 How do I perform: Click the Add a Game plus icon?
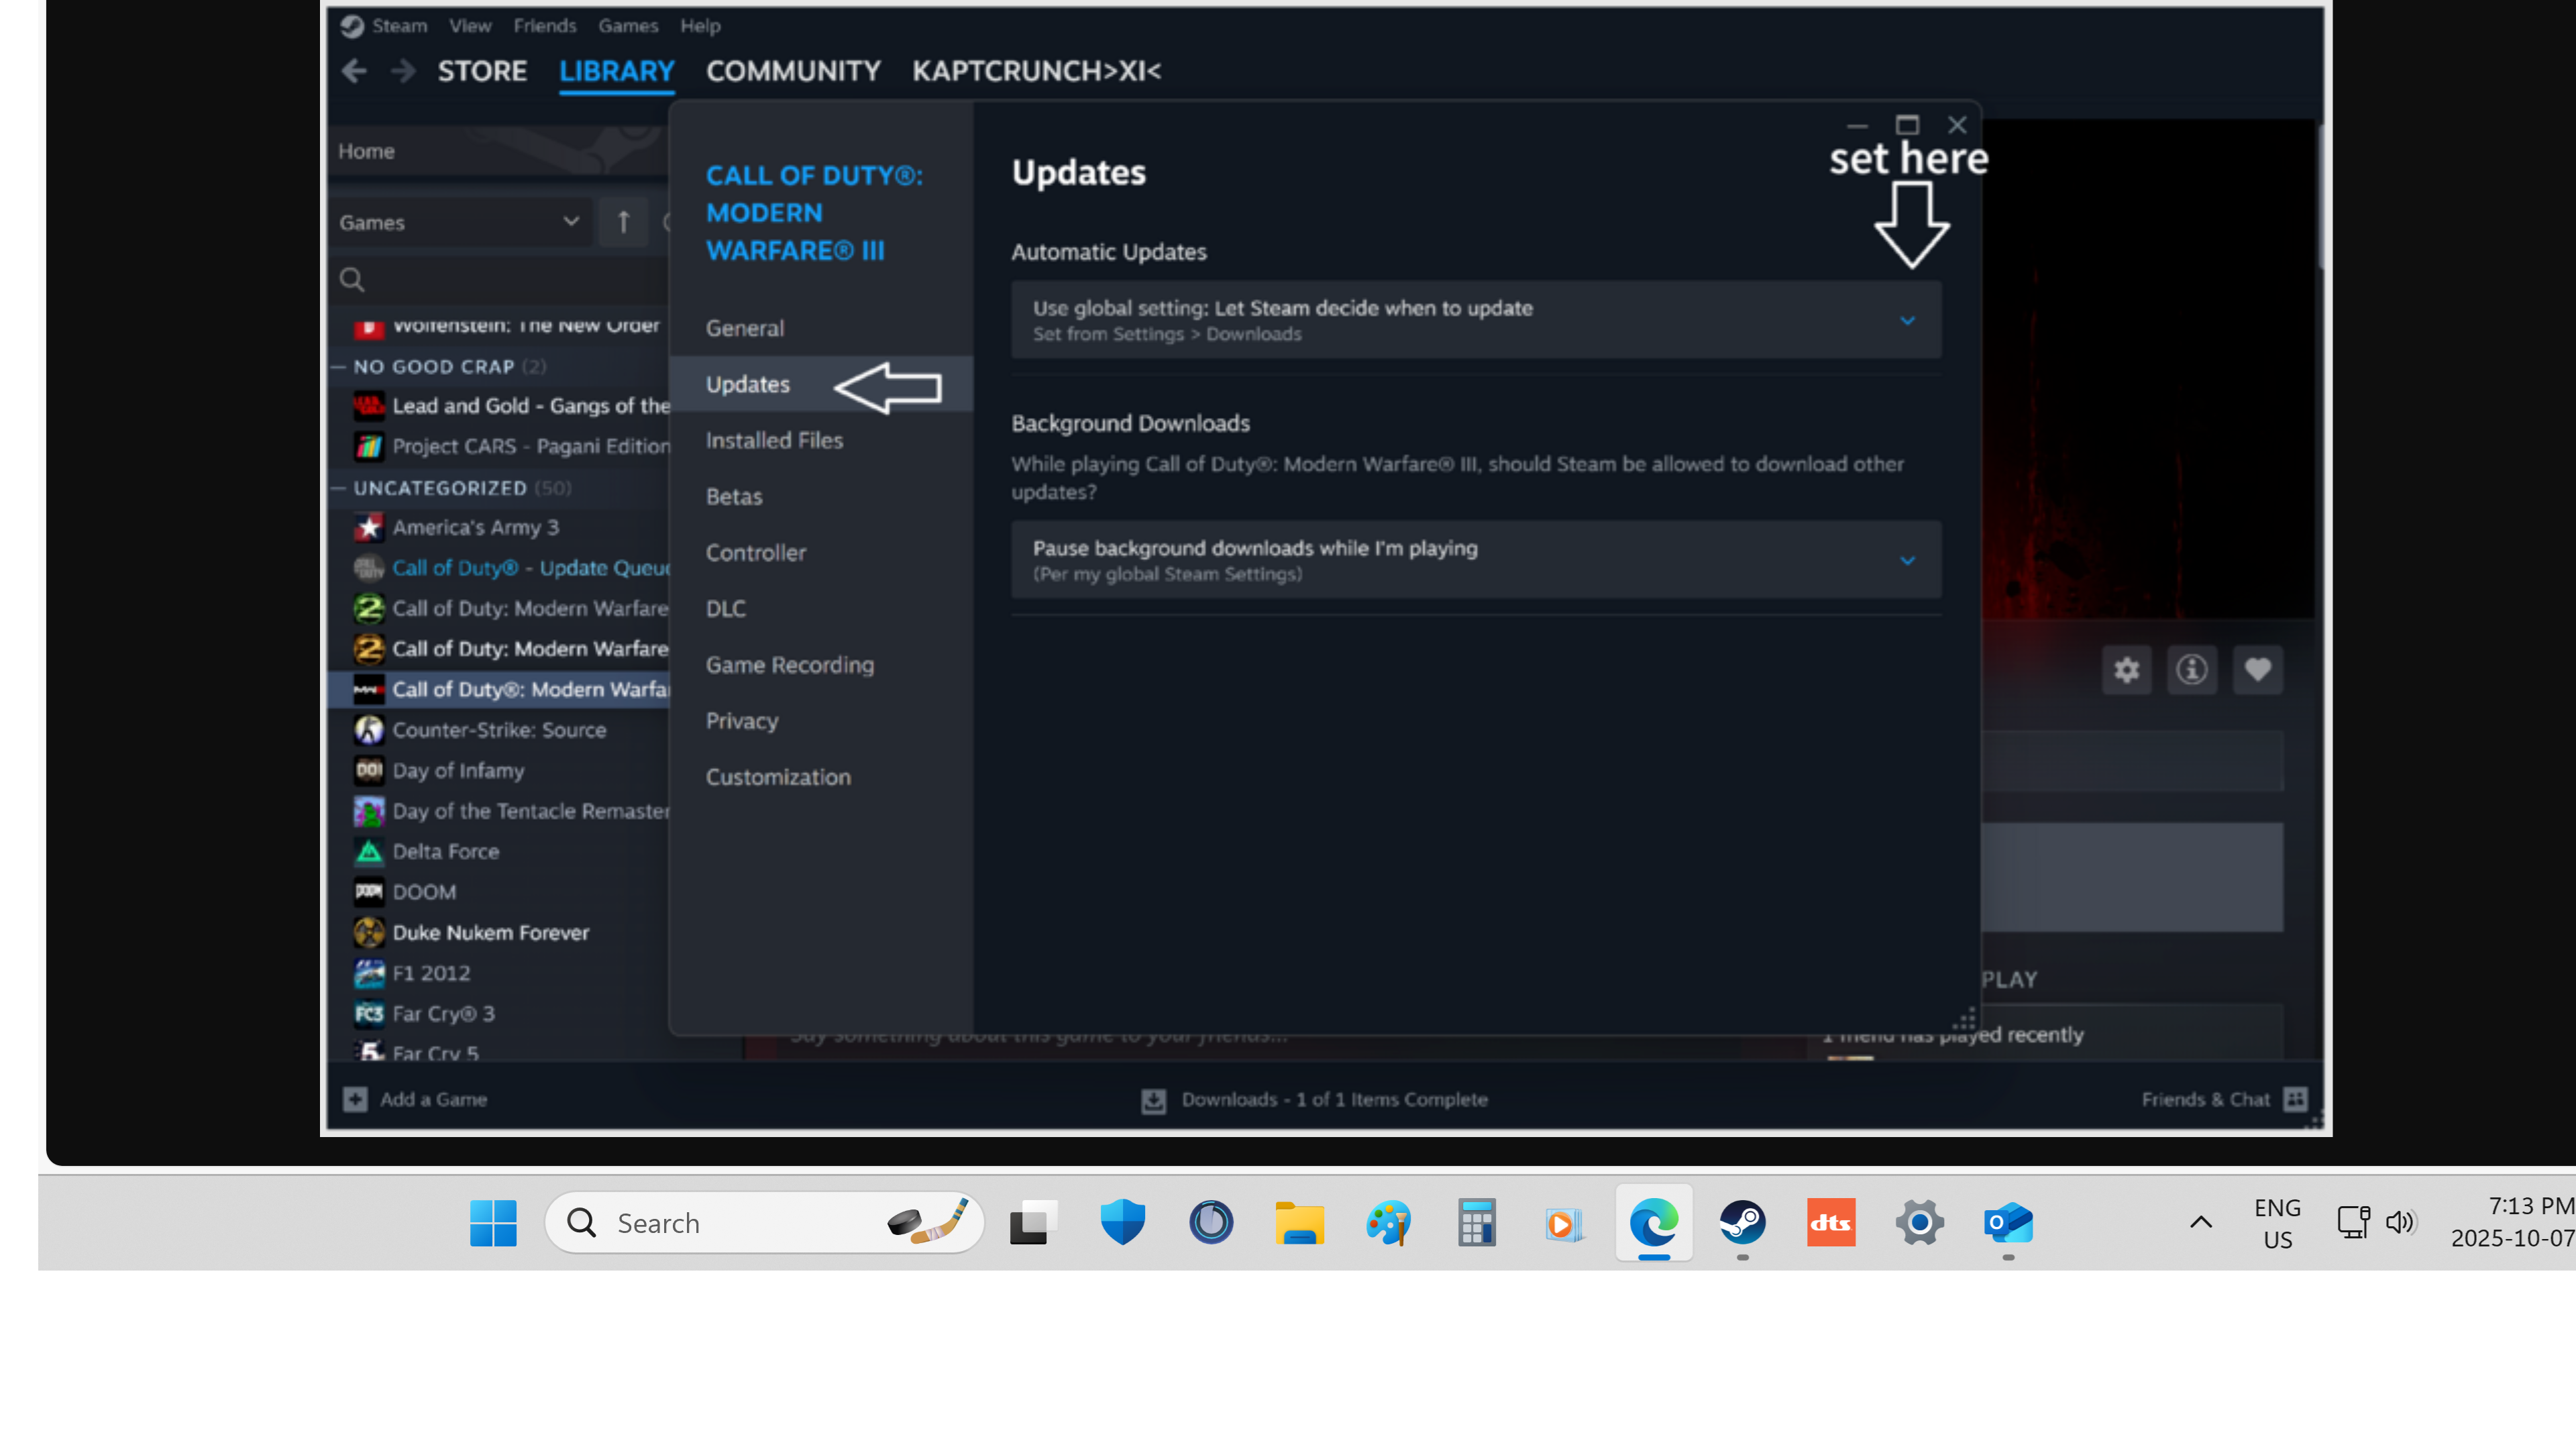click(355, 1099)
